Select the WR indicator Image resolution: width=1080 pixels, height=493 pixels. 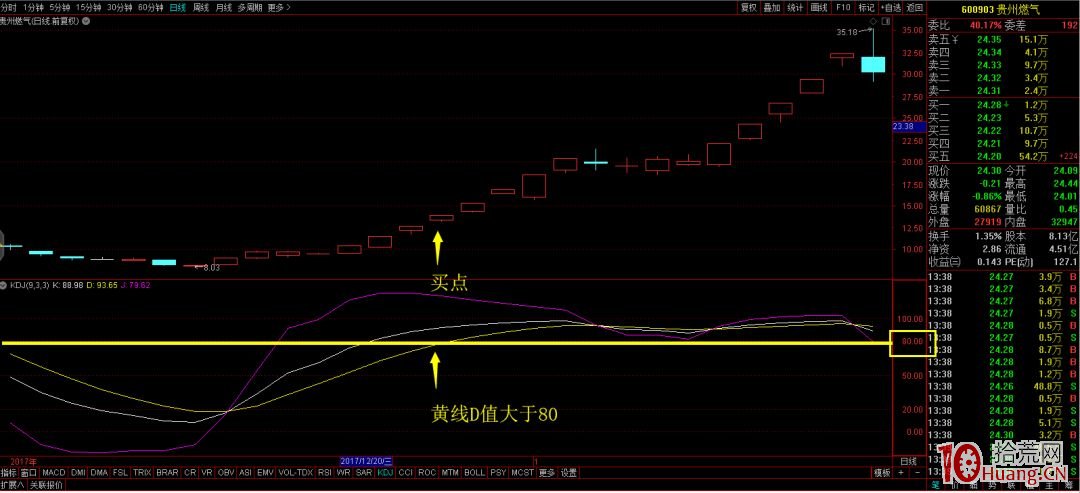344,473
